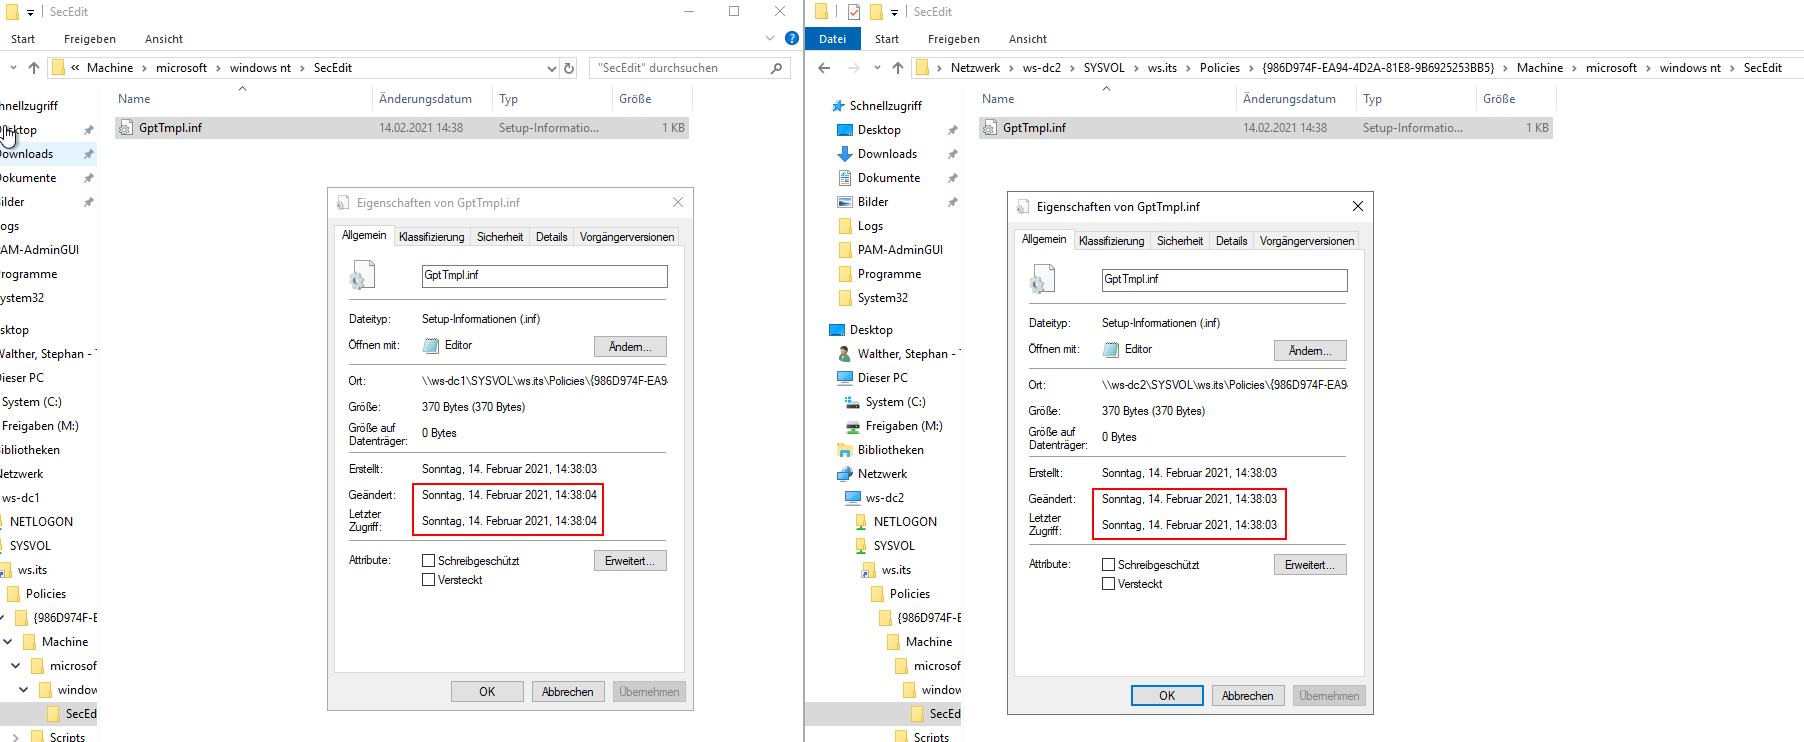Click OK button in right dialog

coord(1167,696)
